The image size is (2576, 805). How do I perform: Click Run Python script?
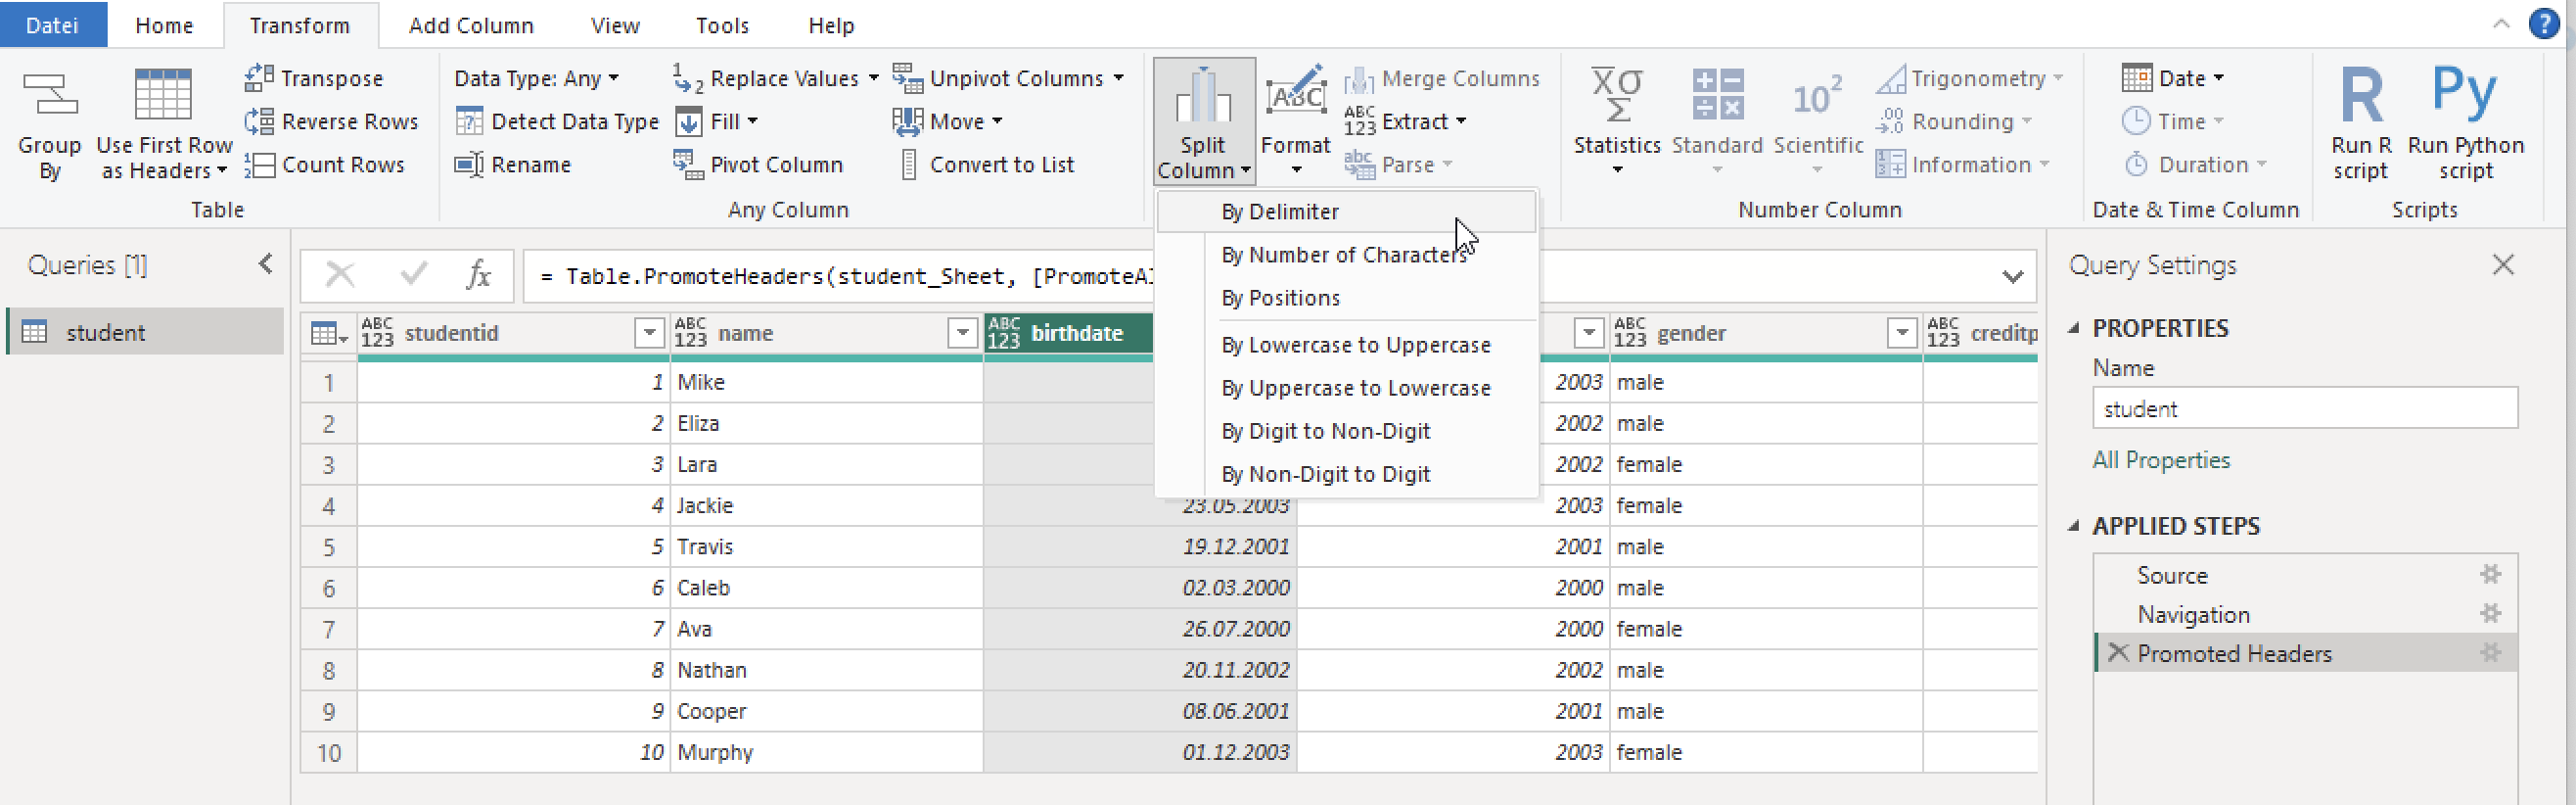(2465, 122)
